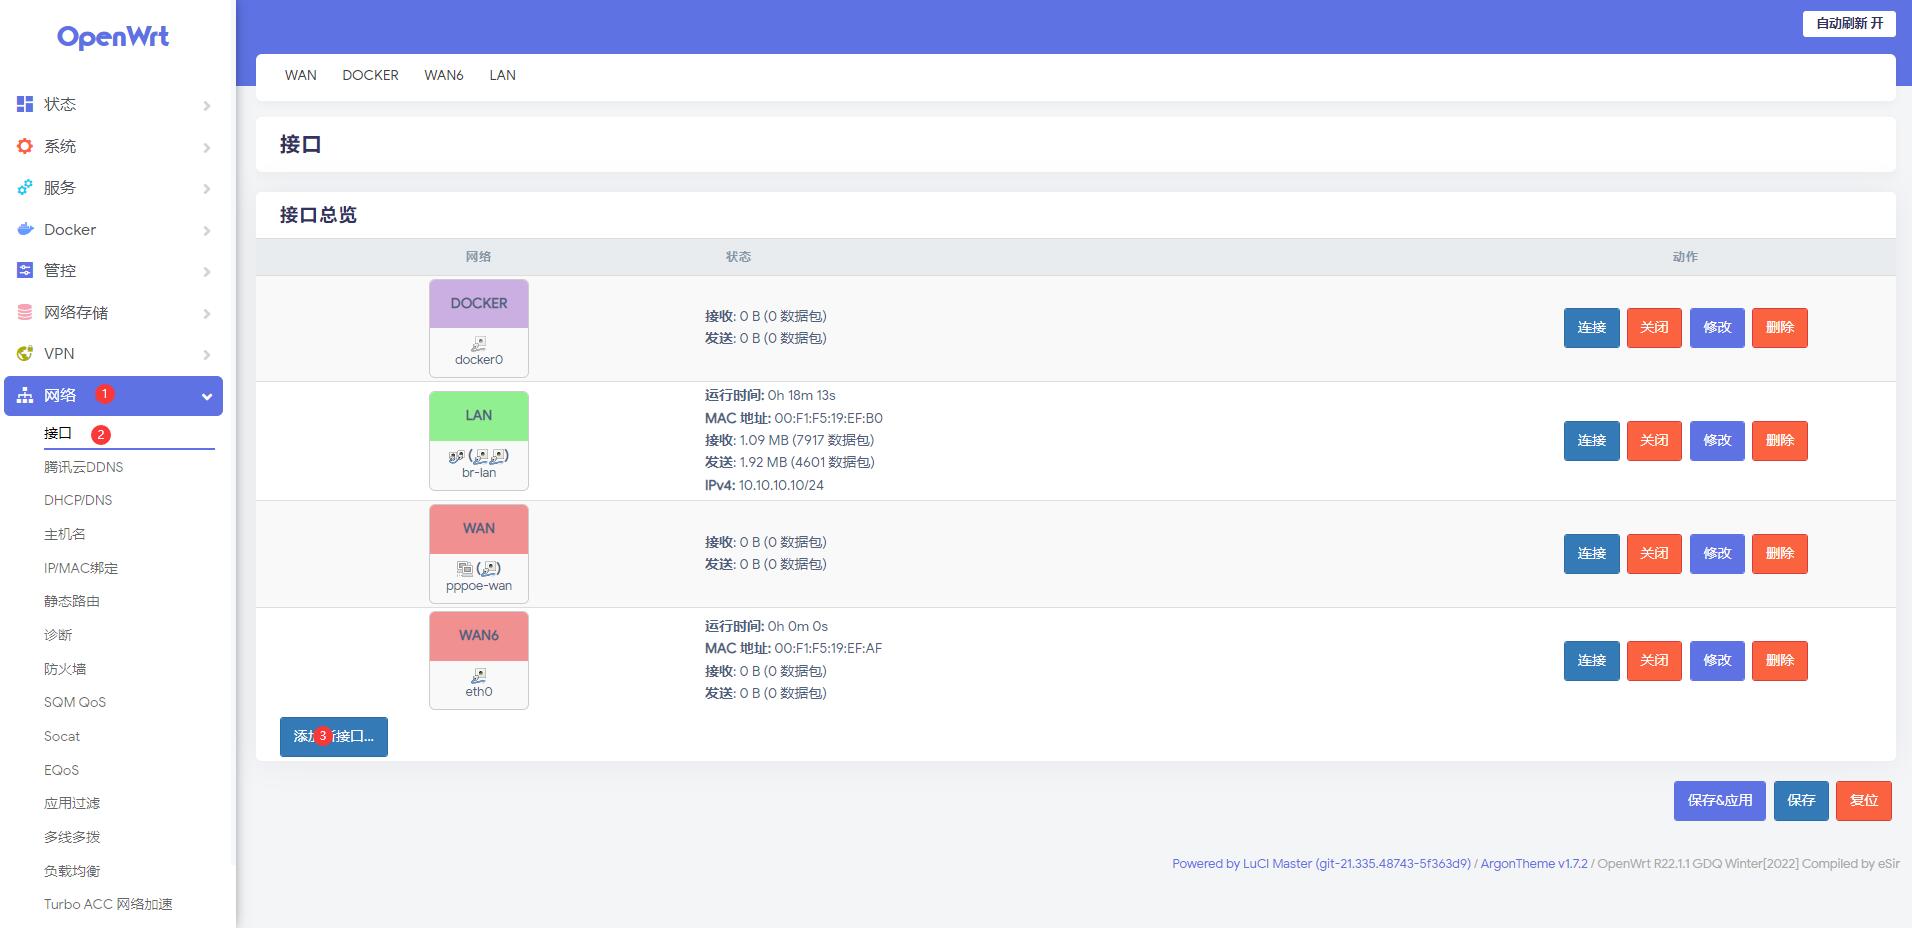1912x928 pixels.
Task: Click 删除 for the WAN interface
Action: pyautogui.click(x=1780, y=554)
